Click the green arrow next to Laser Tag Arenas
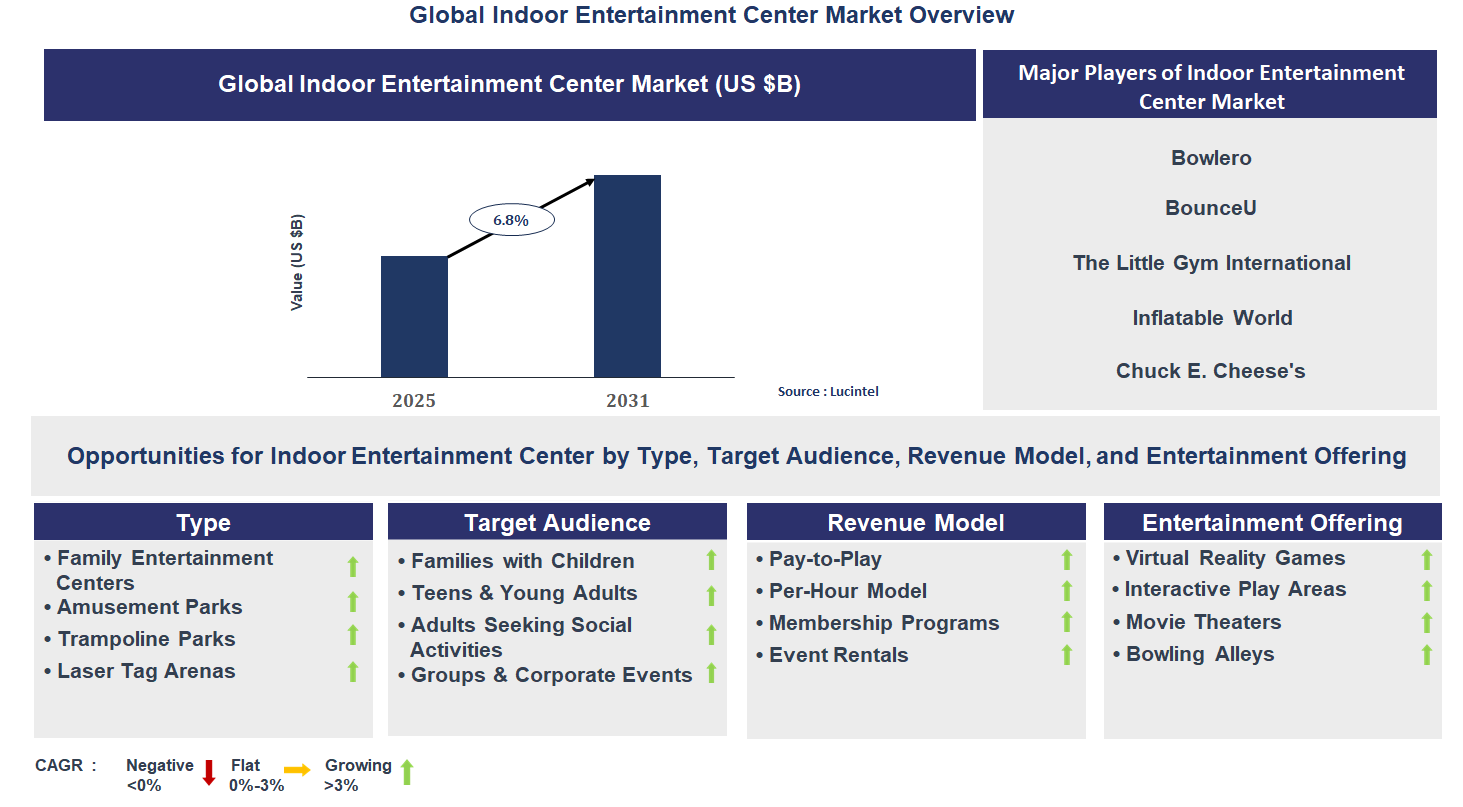Viewport: 1463px width, 807px height. pyautogui.click(x=352, y=671)
